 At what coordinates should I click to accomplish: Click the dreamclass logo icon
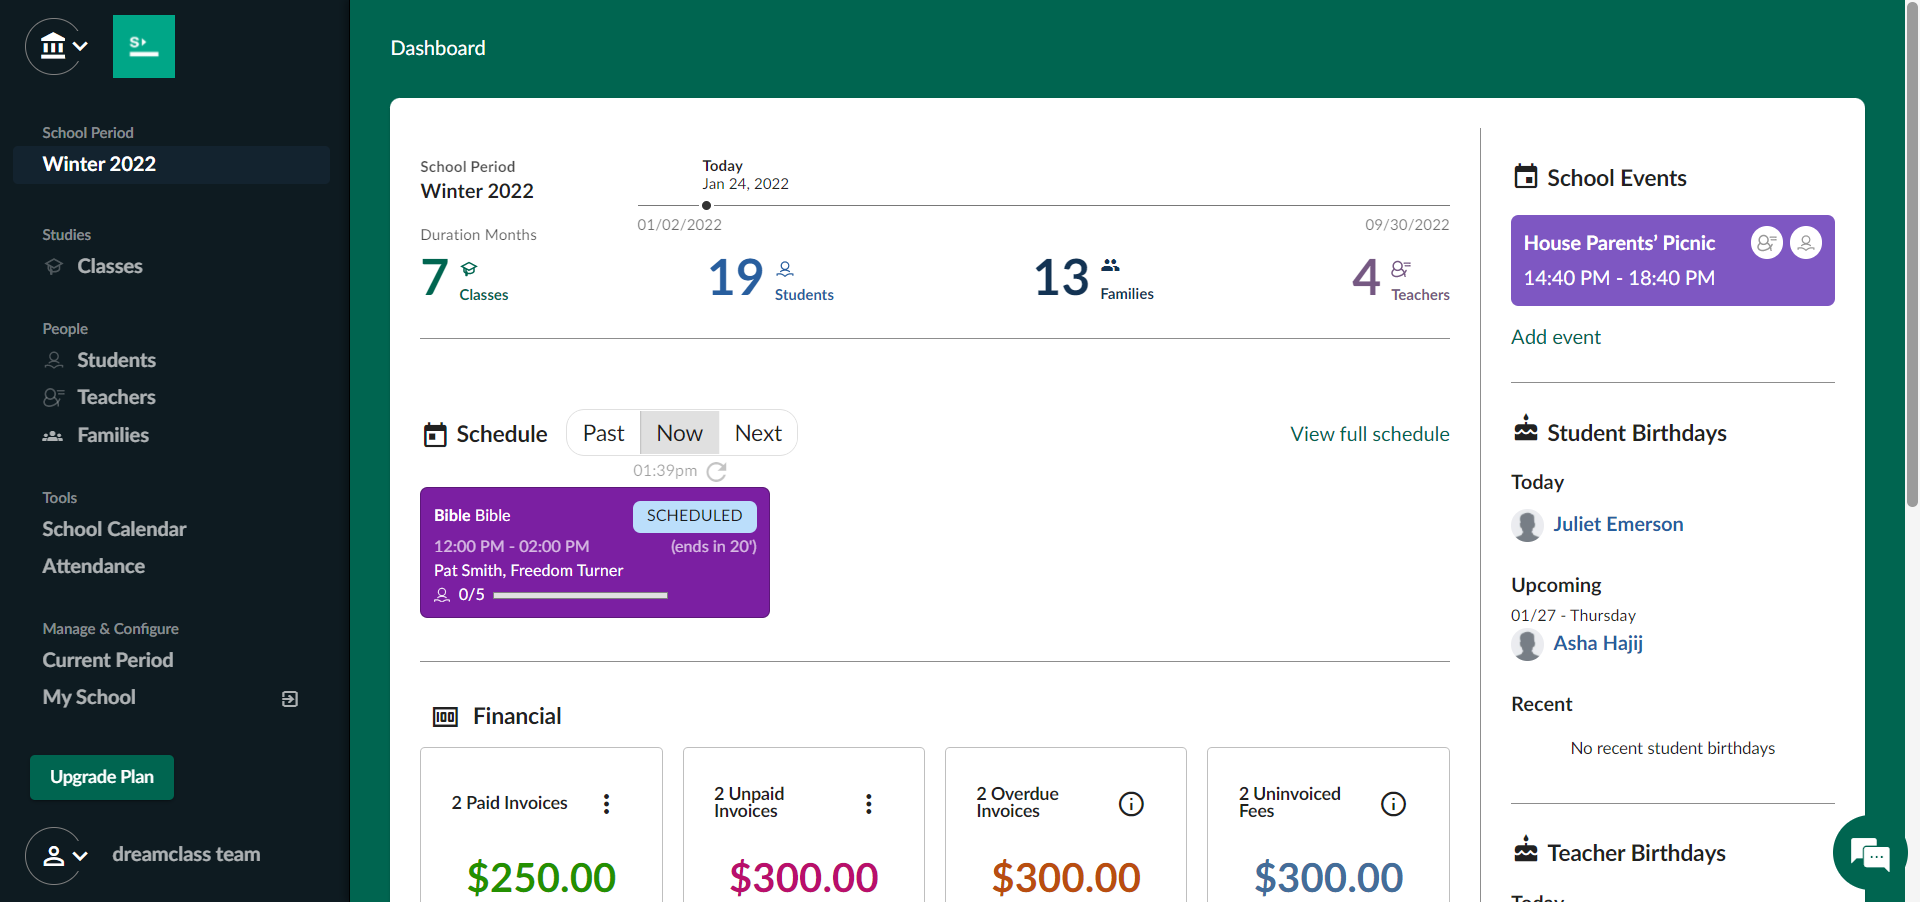point(144,46)
